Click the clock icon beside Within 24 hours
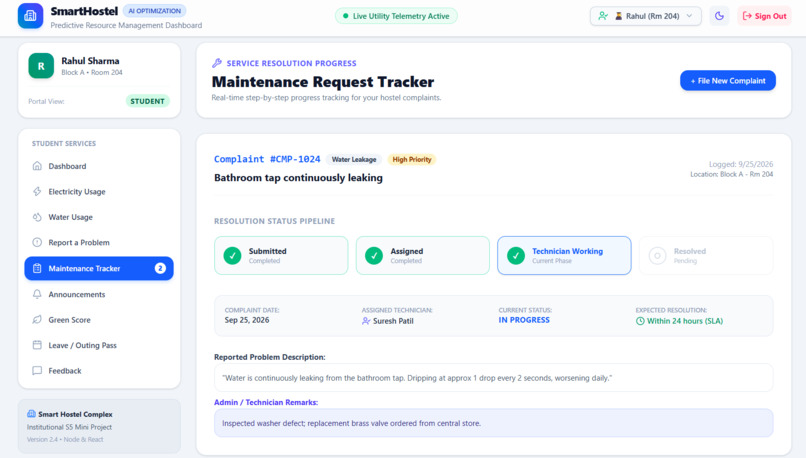 (x=640, y=321)
